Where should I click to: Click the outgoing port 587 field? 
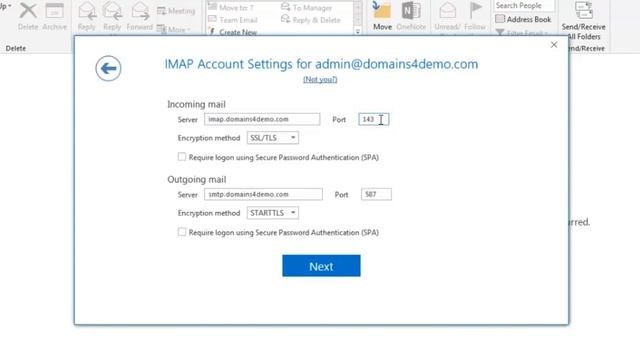coord(376,194)
